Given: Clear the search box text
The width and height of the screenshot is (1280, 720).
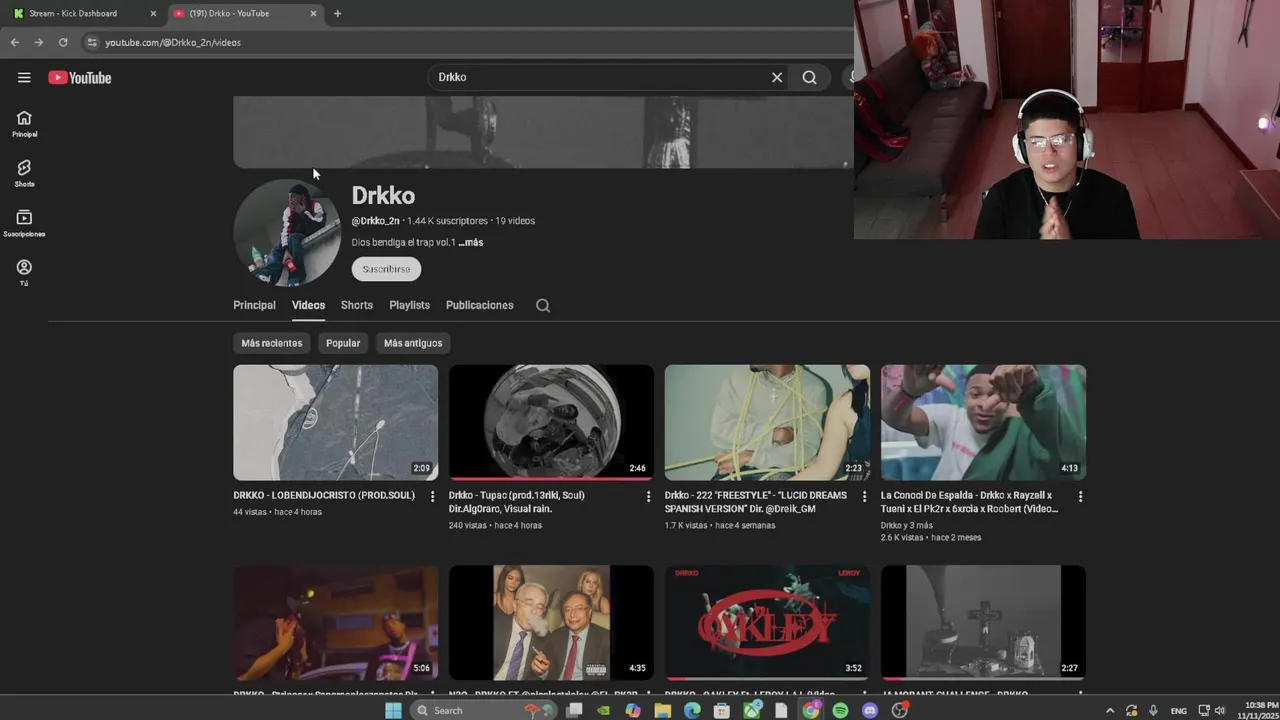Looking at the screenshot, I should click(776, 77).
